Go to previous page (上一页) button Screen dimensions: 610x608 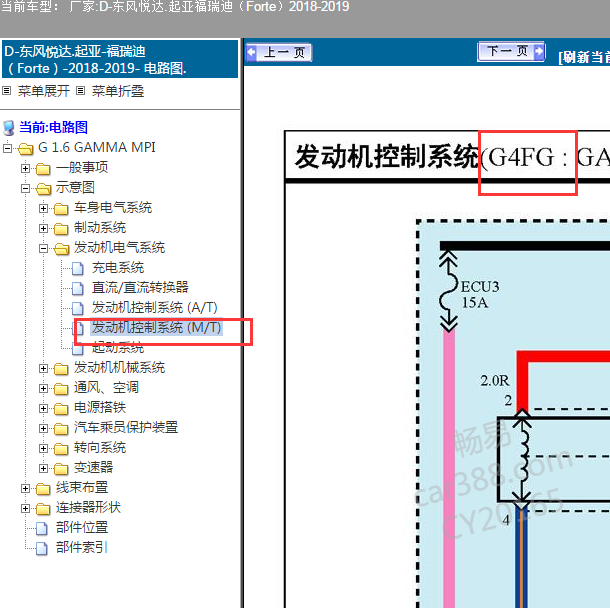279,53
